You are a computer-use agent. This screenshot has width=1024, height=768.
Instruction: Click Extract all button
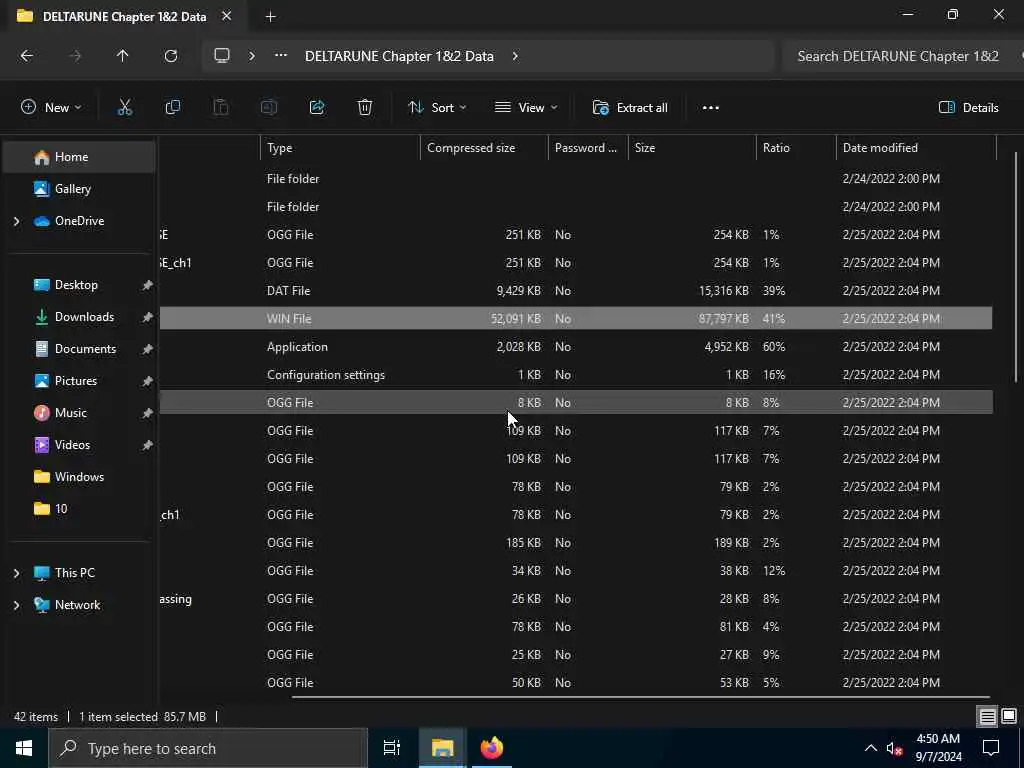pos(630,108)
